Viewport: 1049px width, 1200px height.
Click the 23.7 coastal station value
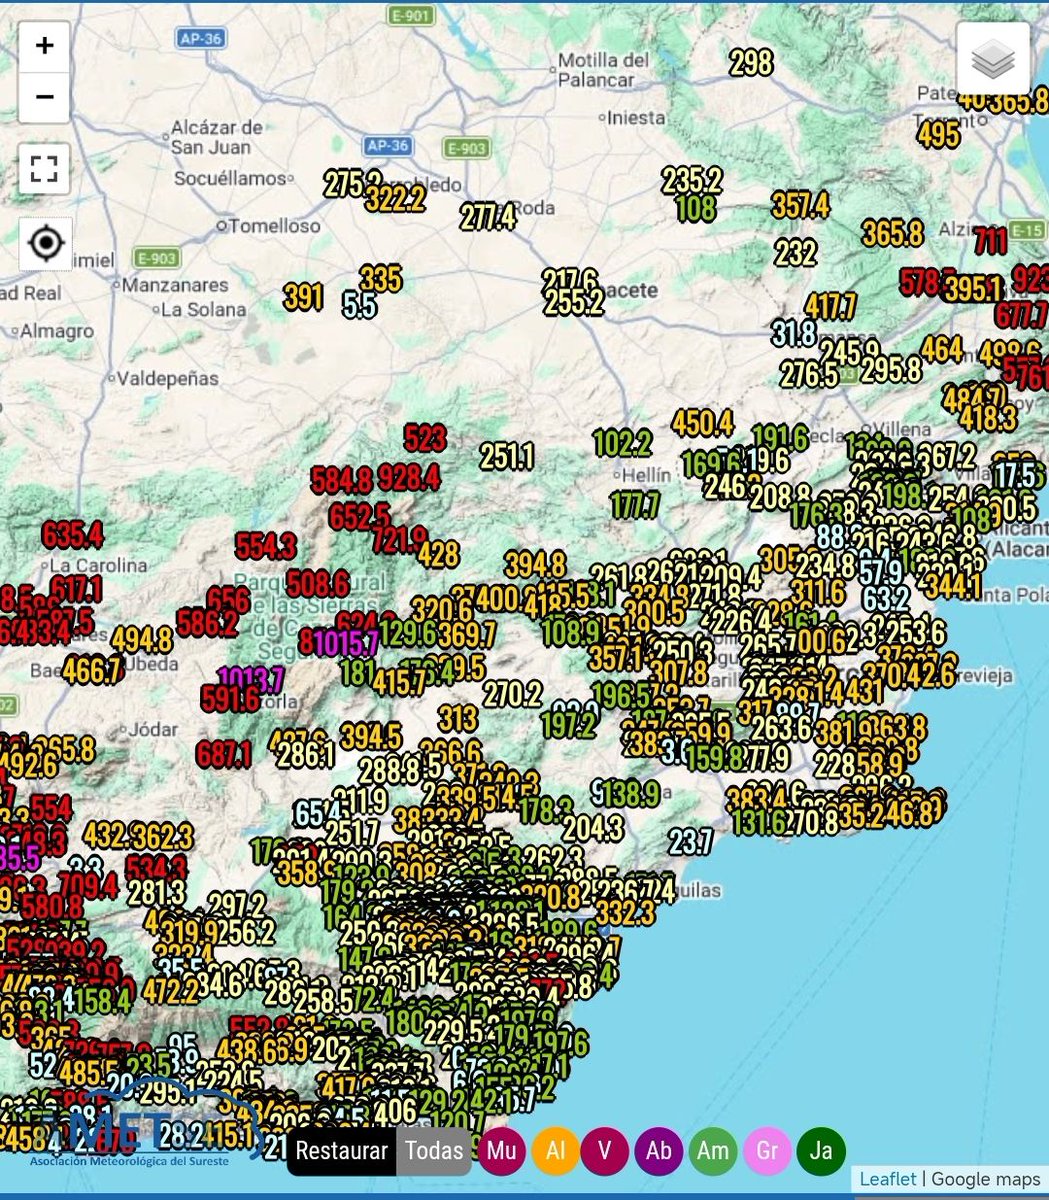690,841
